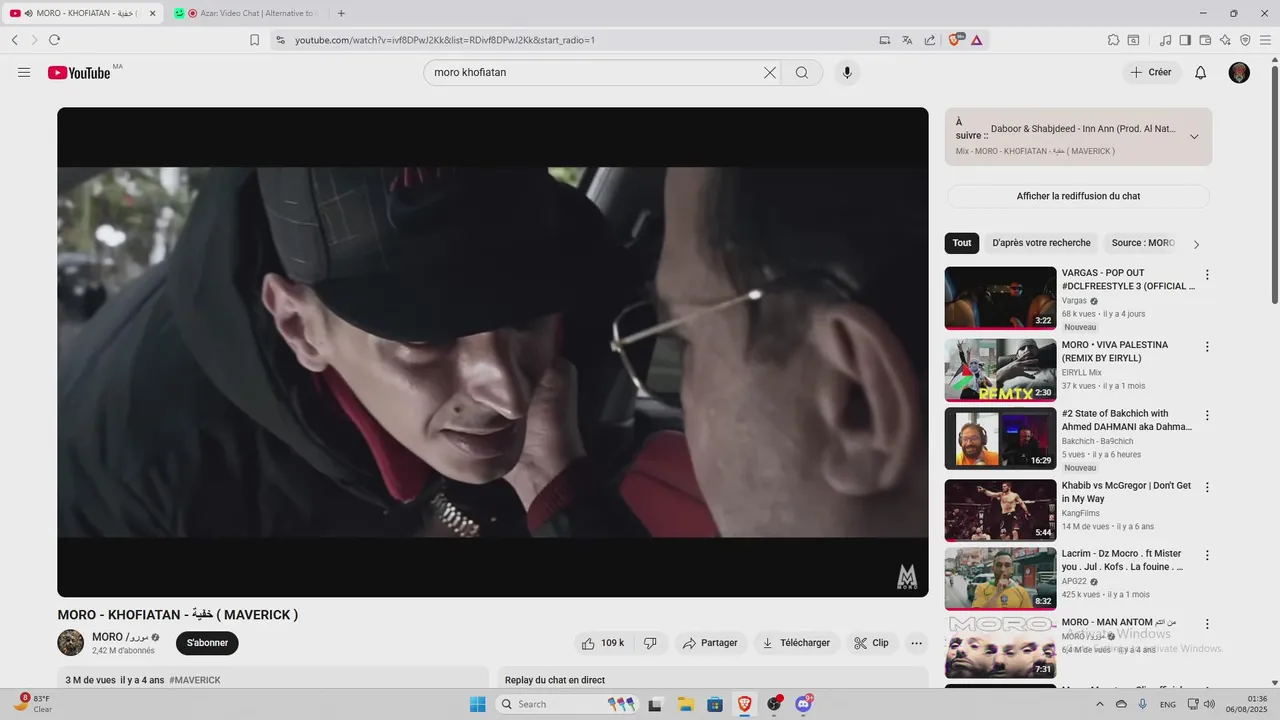The width and height of the screenshot is (1280, 720).
Task: Open a new browser tab
Action: click(341, 13)
